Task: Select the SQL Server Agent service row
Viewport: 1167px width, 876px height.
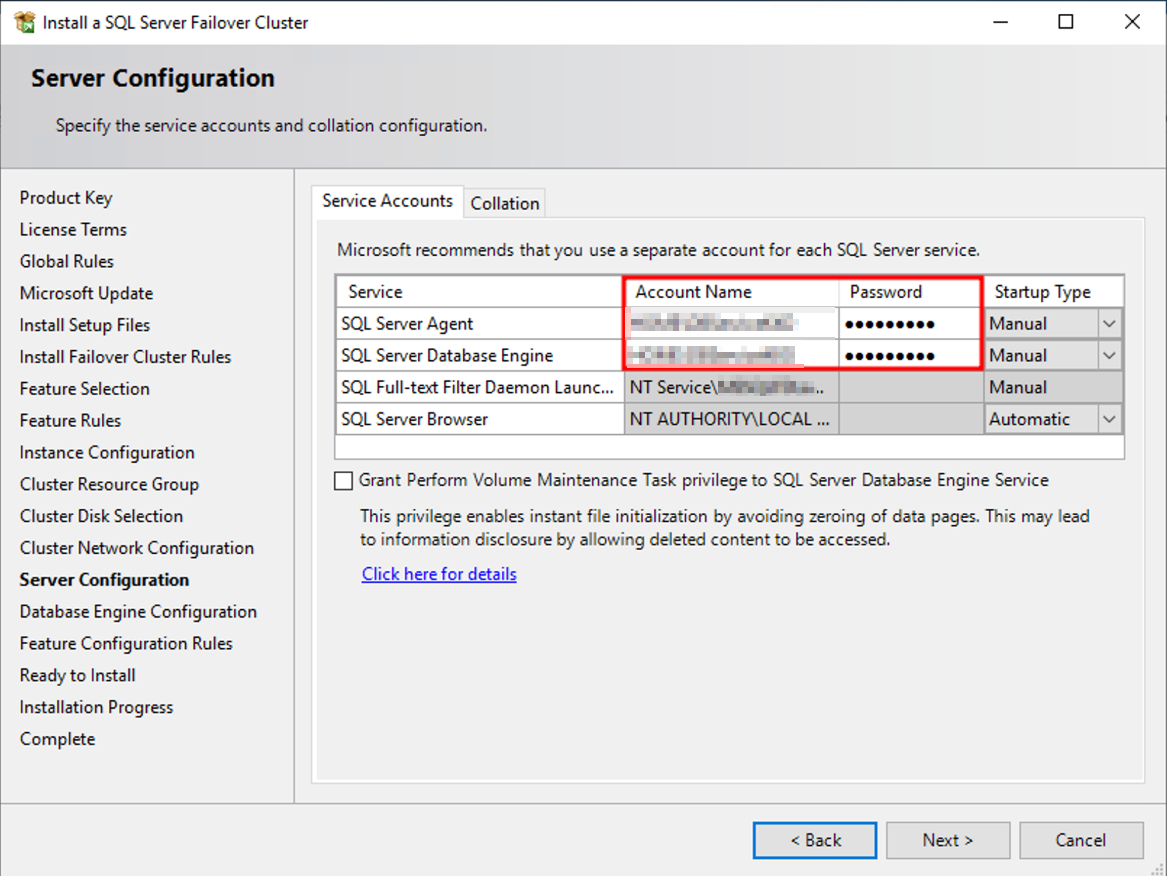Action: (480, 324)
